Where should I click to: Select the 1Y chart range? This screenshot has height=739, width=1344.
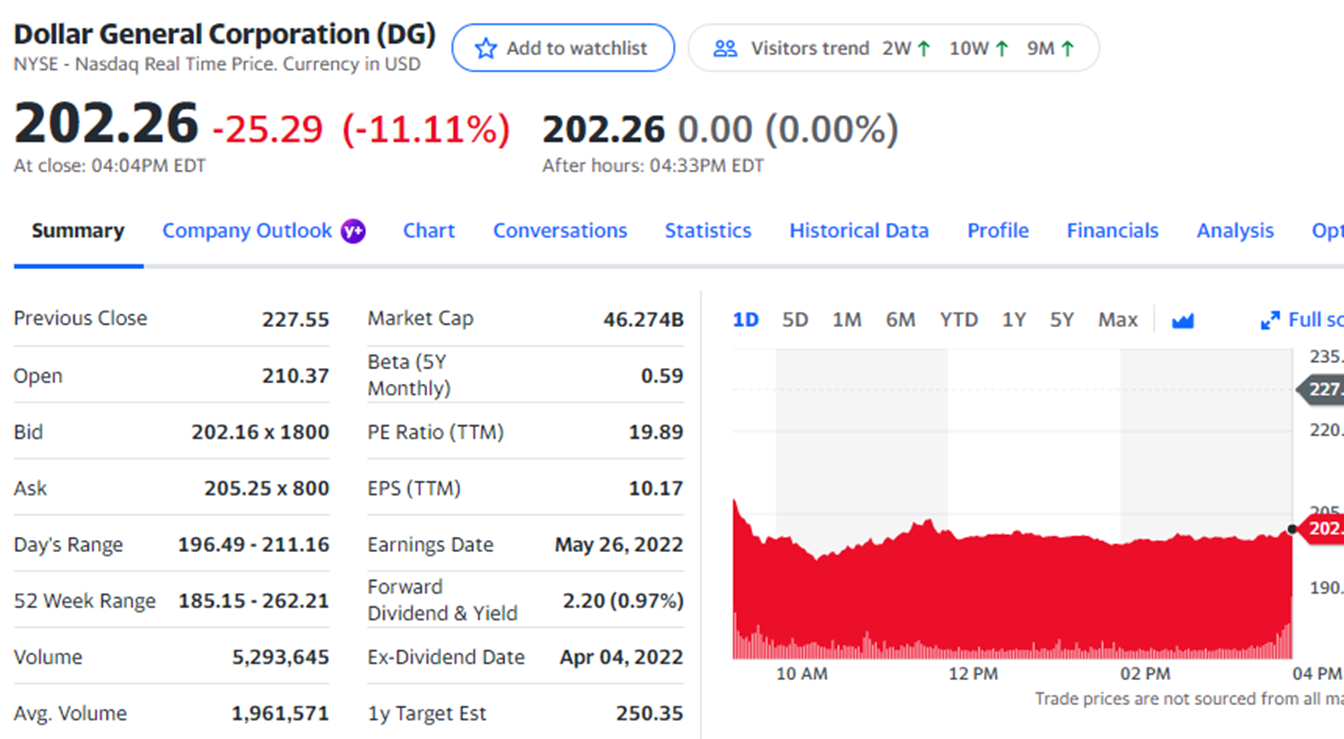point(1014,320)
